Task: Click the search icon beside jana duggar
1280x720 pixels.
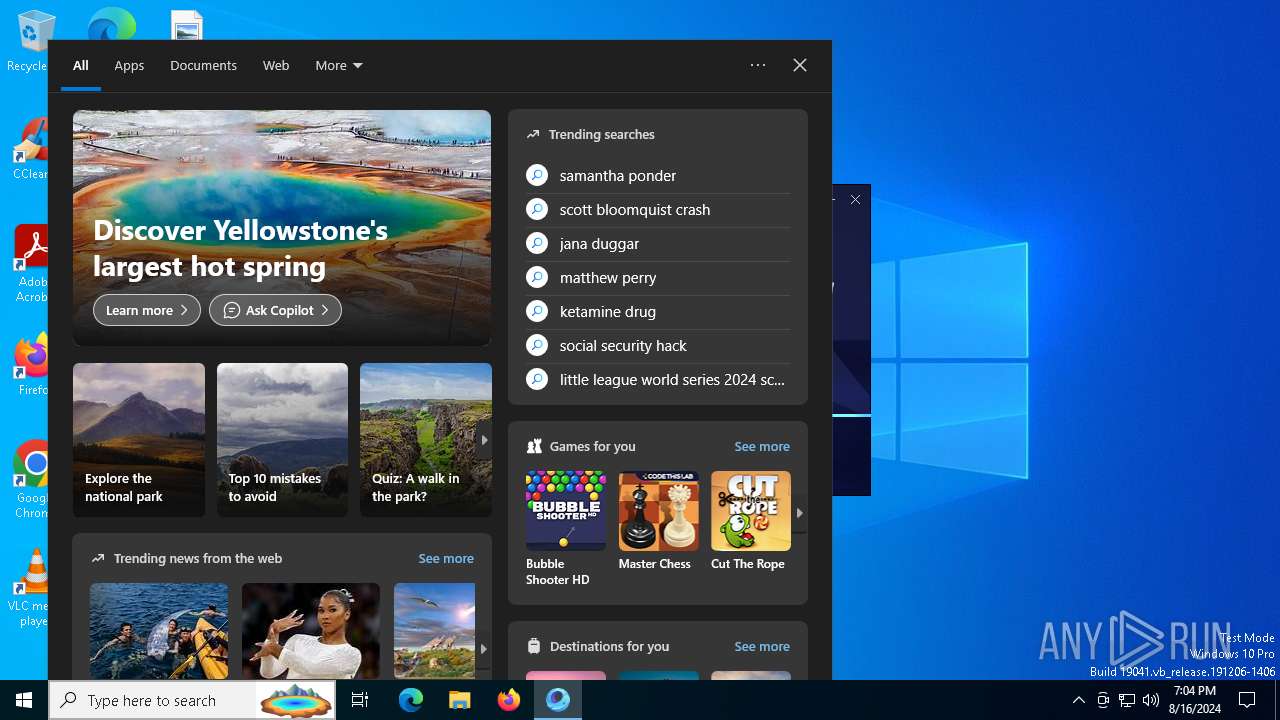Action: tap(537, 243)
